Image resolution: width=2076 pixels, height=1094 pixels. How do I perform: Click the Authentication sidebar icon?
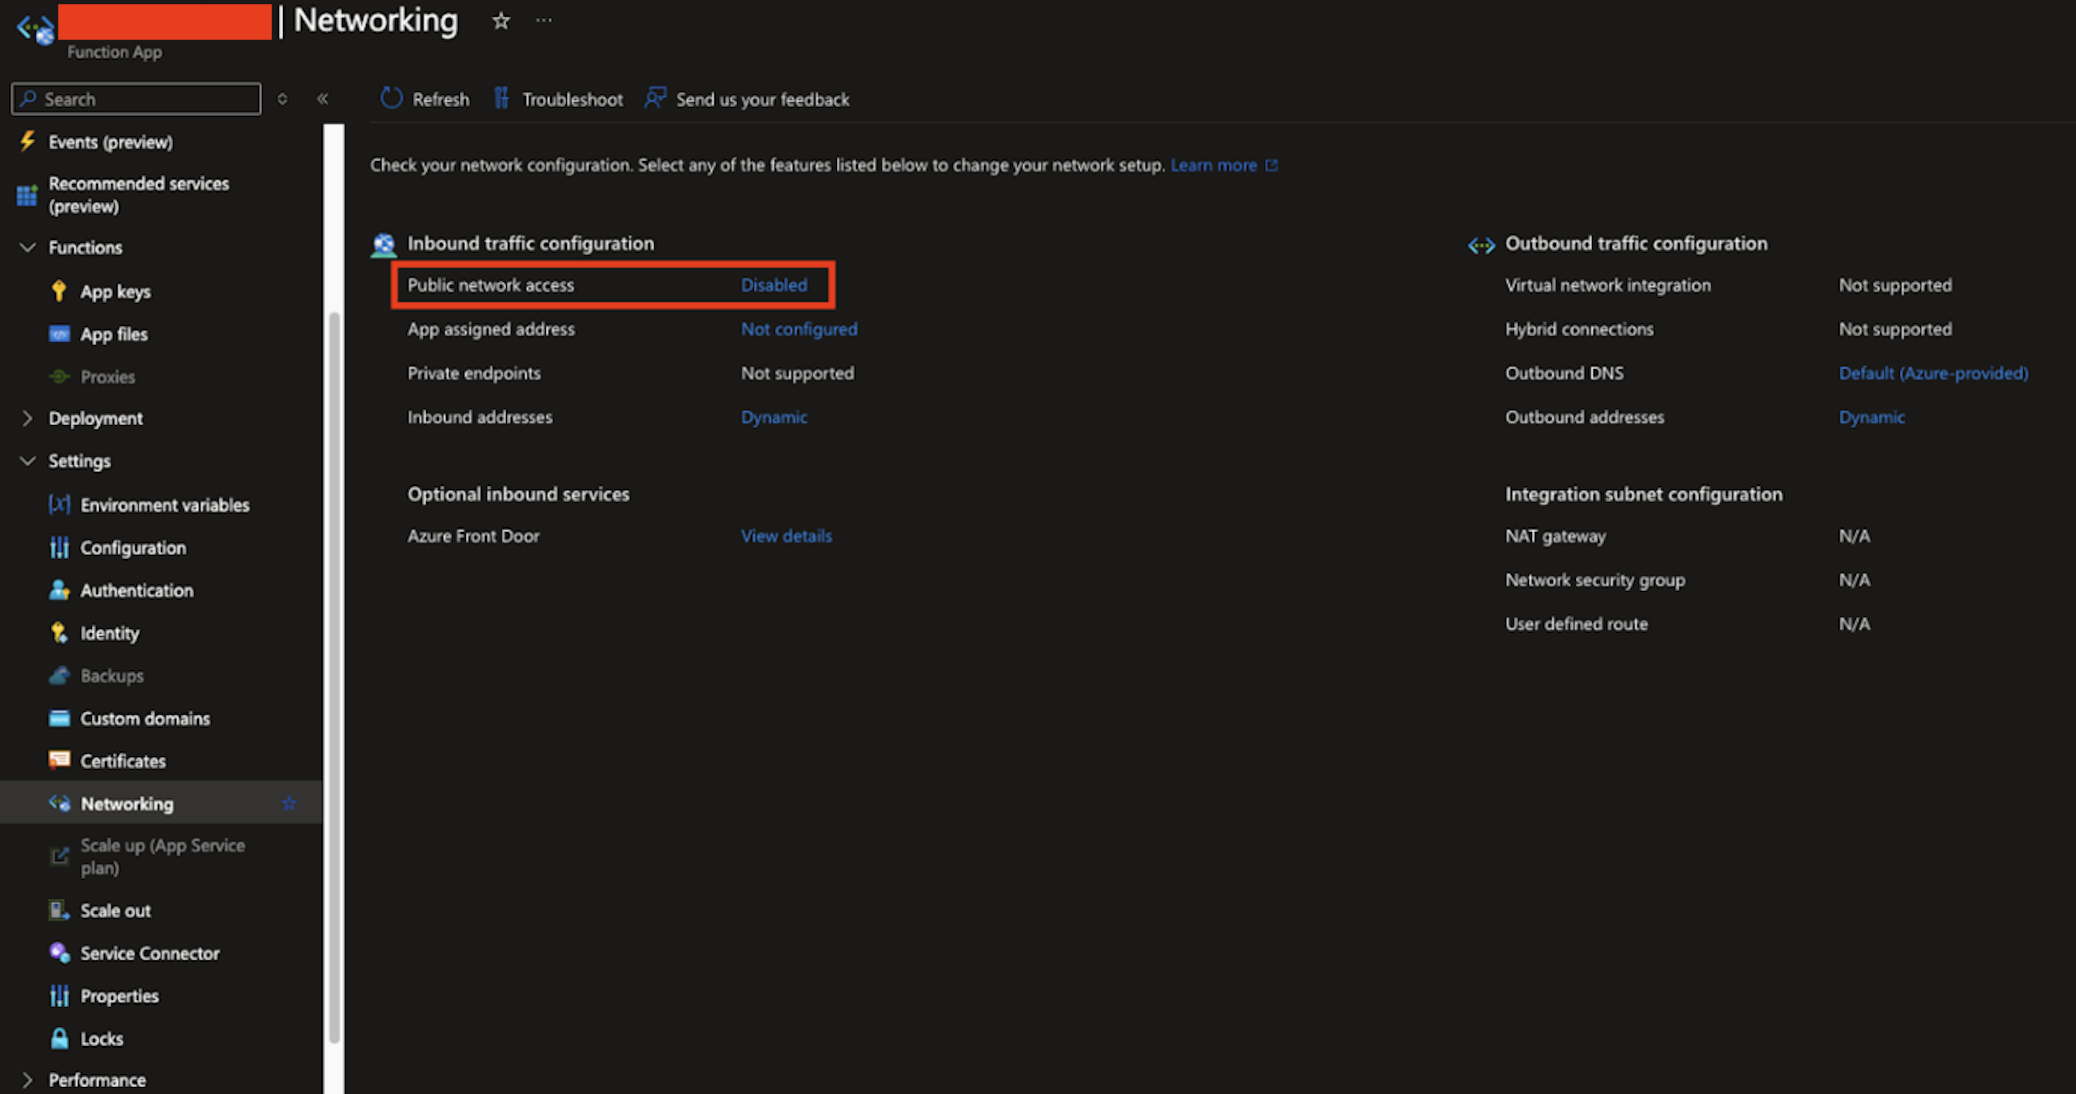(x=59, y=590)
